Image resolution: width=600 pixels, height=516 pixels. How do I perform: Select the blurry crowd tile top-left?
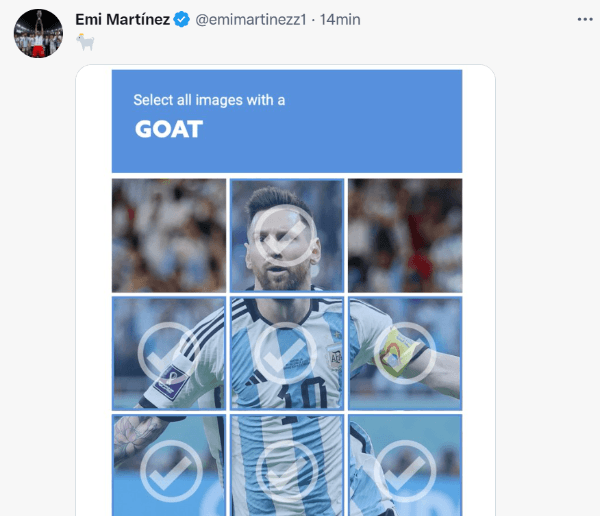[169, 235]
